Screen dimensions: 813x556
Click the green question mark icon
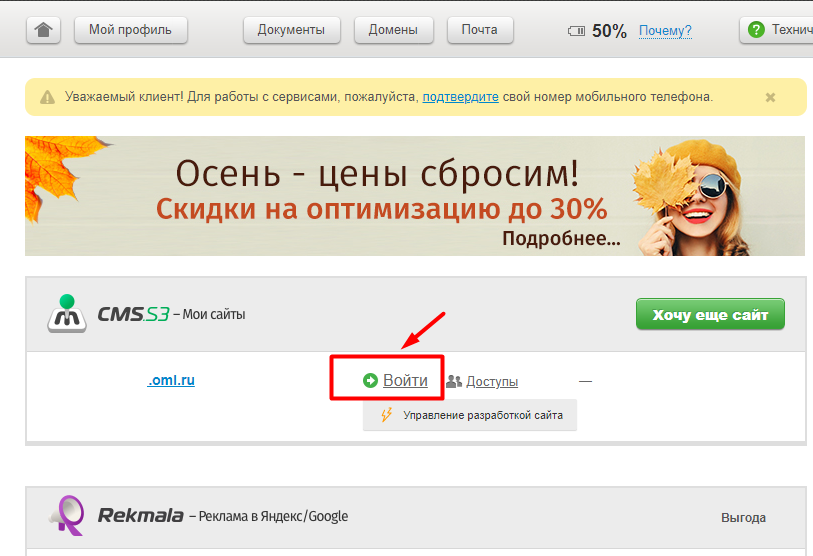click(x=756, y=30)
